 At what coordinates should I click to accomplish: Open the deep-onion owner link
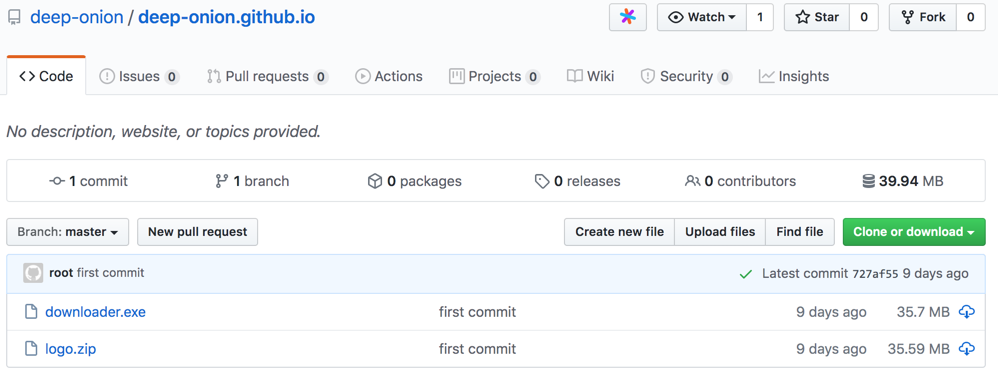point(77,17)
